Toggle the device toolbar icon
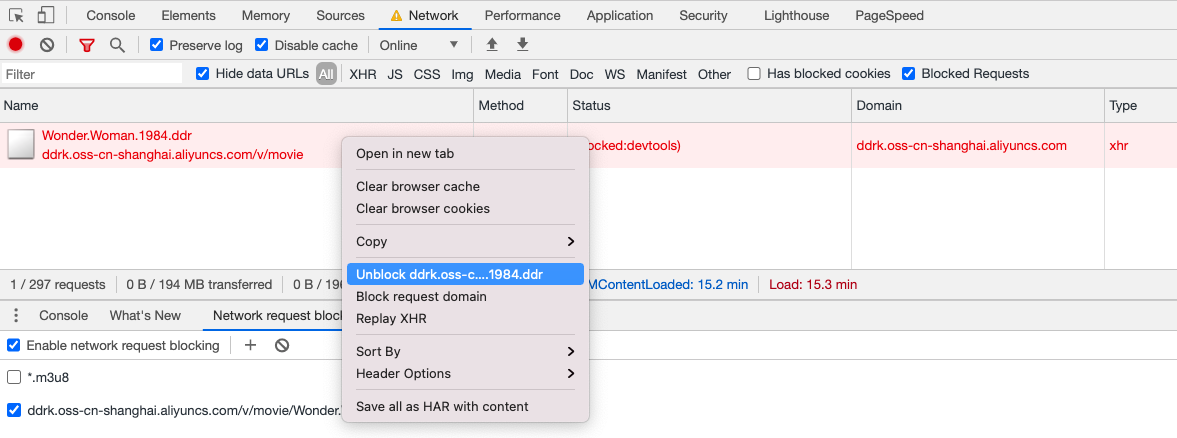 (46, 15)
